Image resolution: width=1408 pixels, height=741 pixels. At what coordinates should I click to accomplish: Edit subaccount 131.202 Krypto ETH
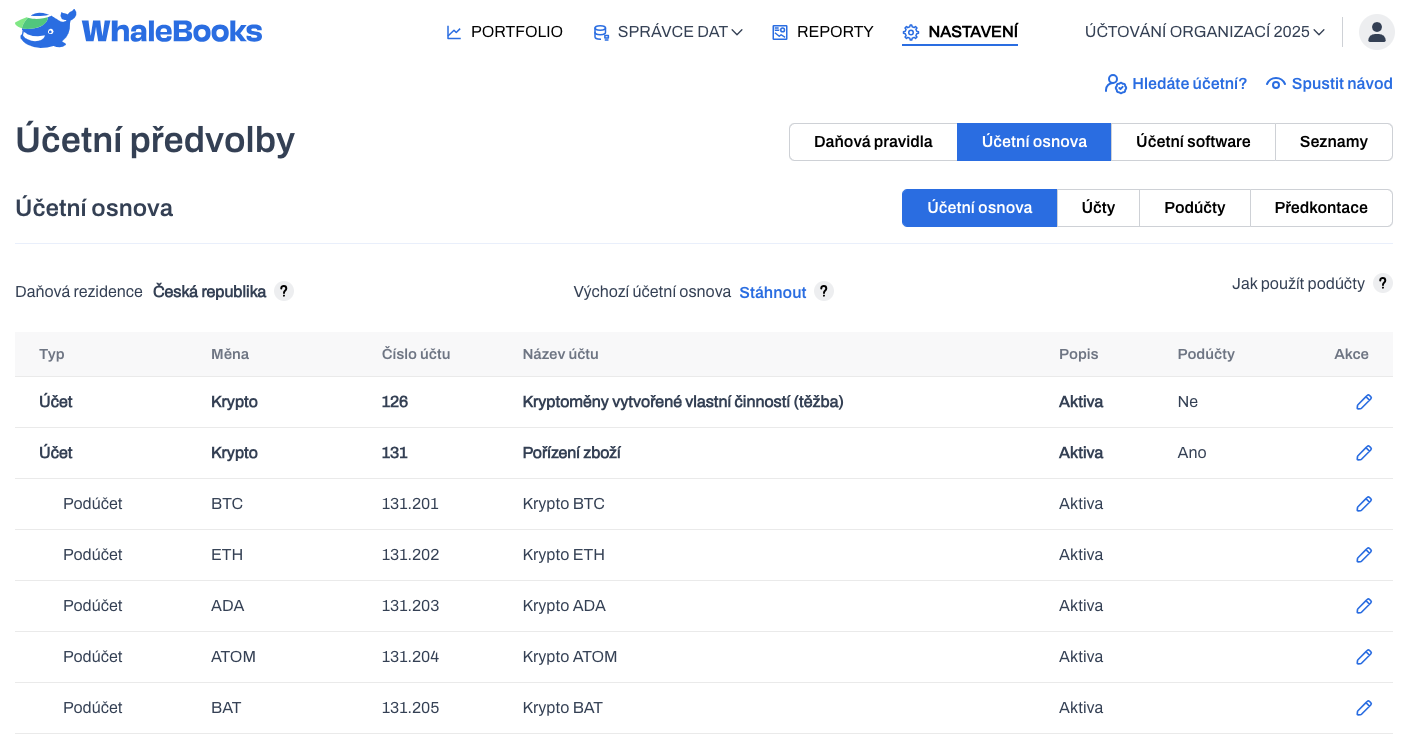1363,555
